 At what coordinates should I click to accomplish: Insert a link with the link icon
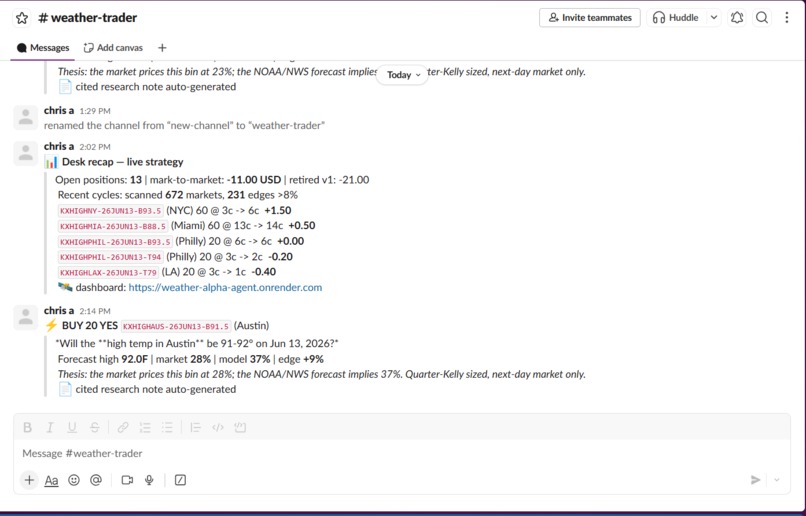[122, 427]
